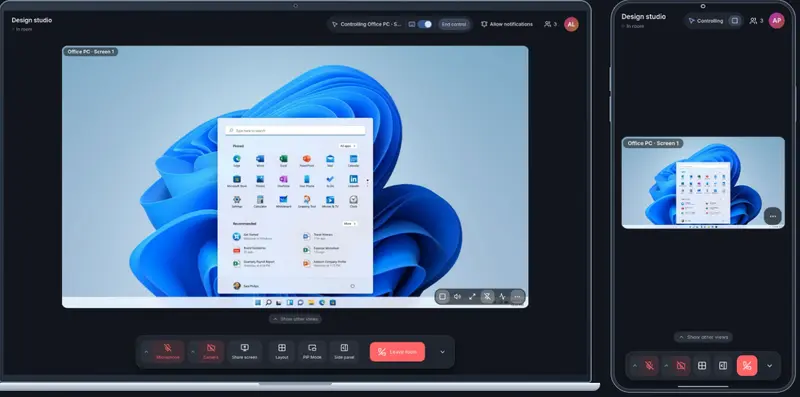The height and width of the screenshot is (397, 800).
Task: Click the Search icon on the remote taskbar
Action: [x=268, y=303]
